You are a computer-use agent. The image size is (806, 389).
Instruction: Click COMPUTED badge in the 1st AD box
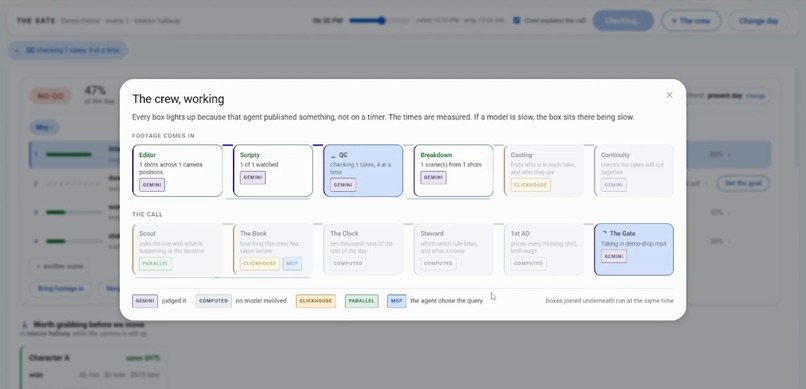tap(528, 264)
